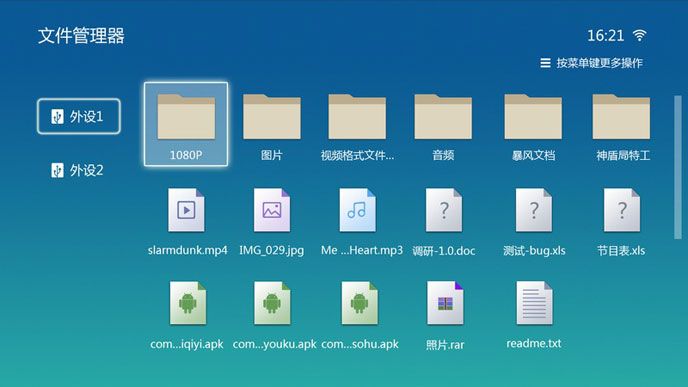Click the vertical scrollbar on the right
This screenshot has width=688, height=387.
678,167
